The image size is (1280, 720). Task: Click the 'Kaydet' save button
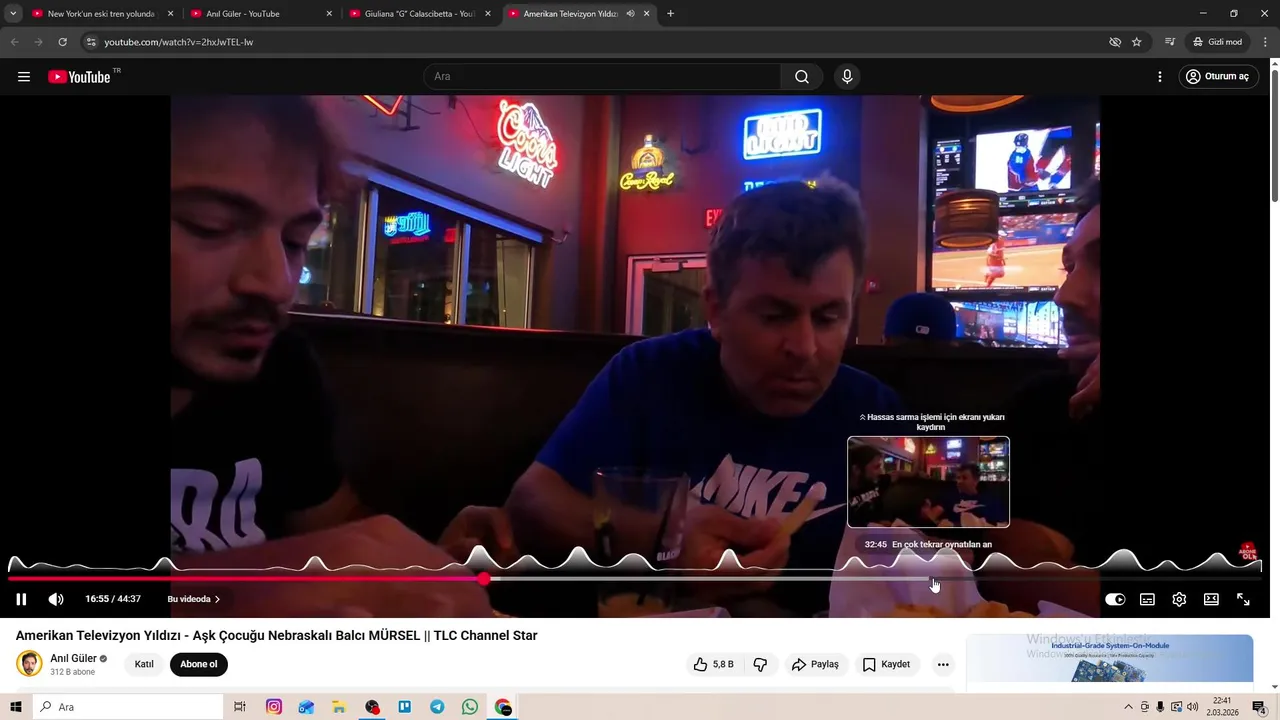pyautogui.click(x=886, y=664)
